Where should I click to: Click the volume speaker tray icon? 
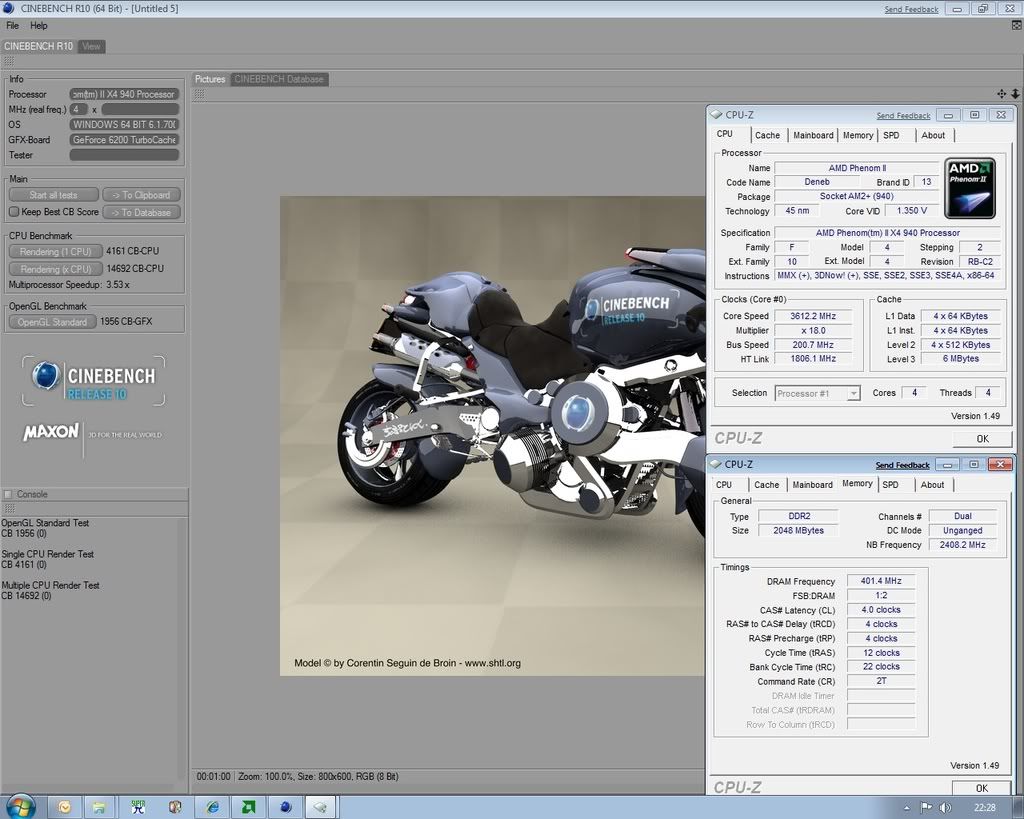click(x=945, y=808)
